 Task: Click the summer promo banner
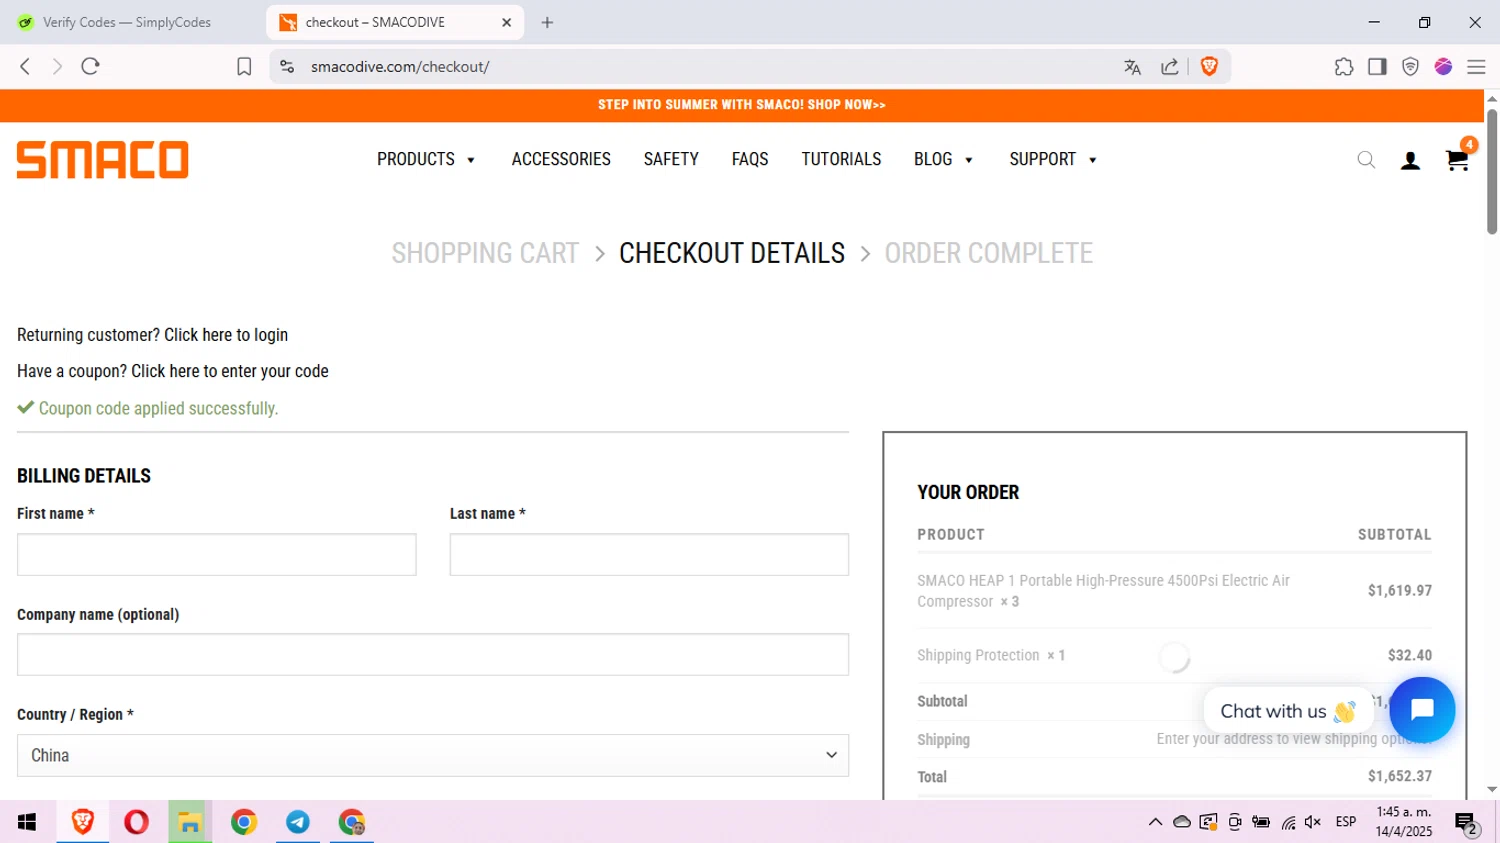click(x=741, y=105)
